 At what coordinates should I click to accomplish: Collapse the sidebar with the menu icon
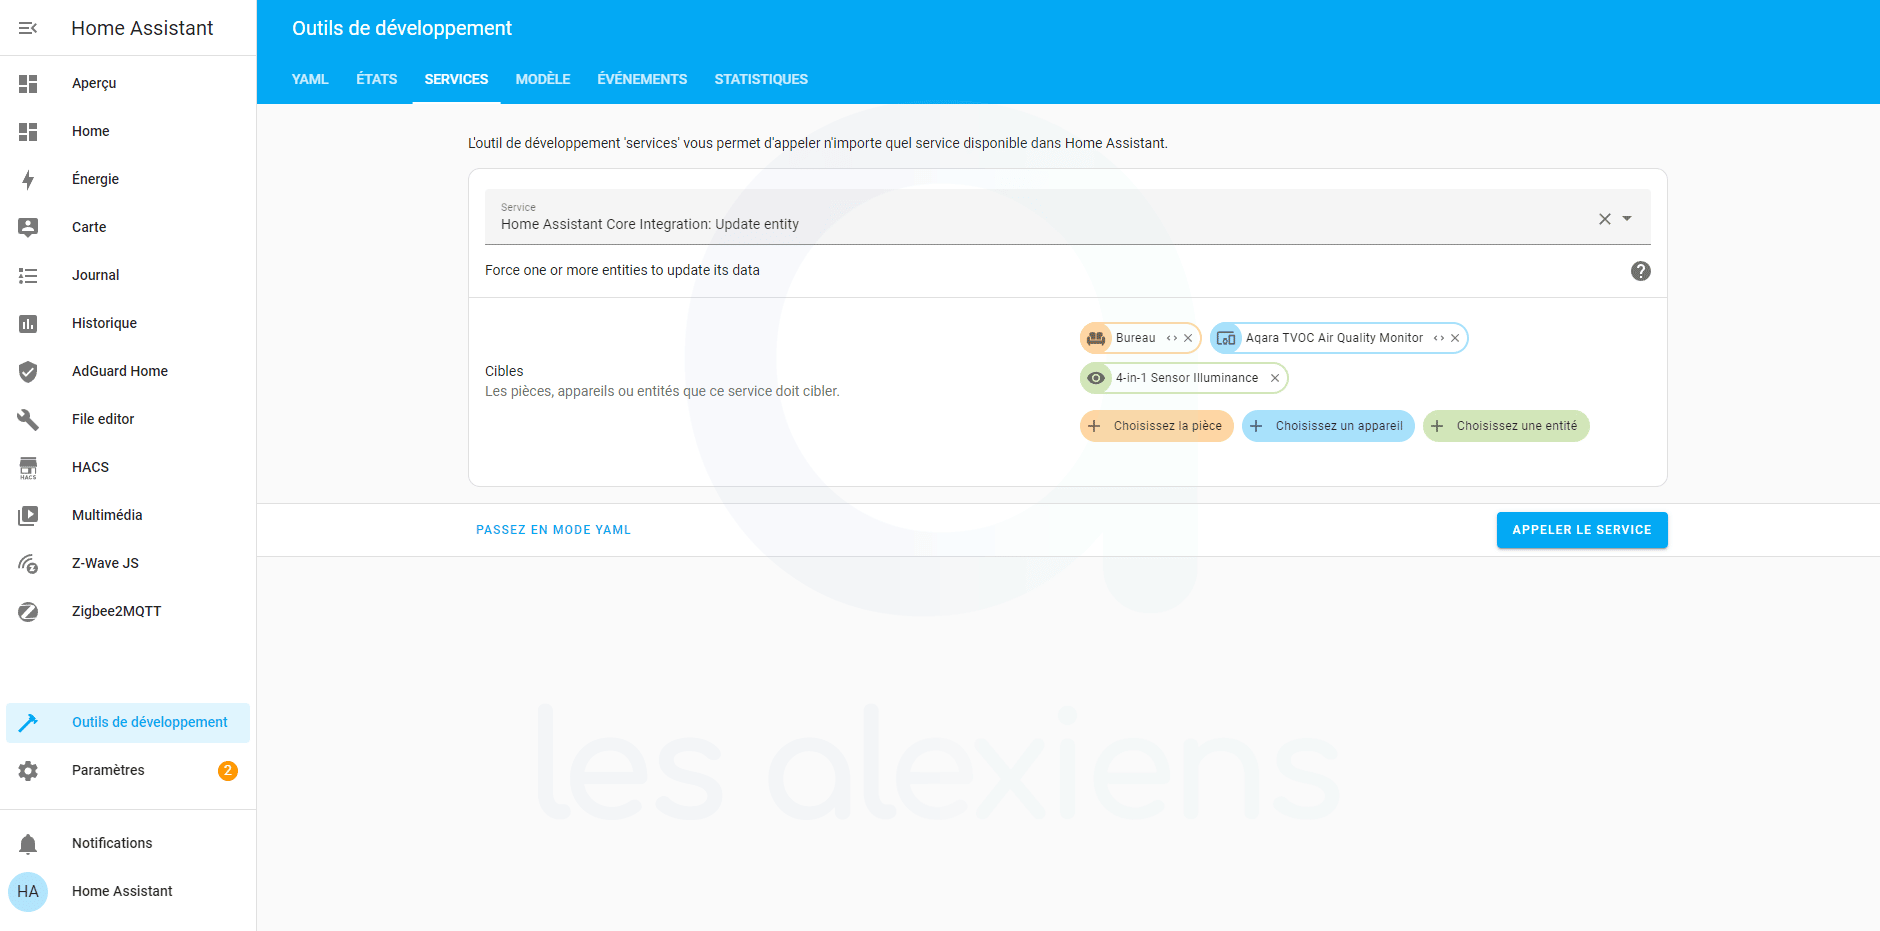click(x=28, y=28)
